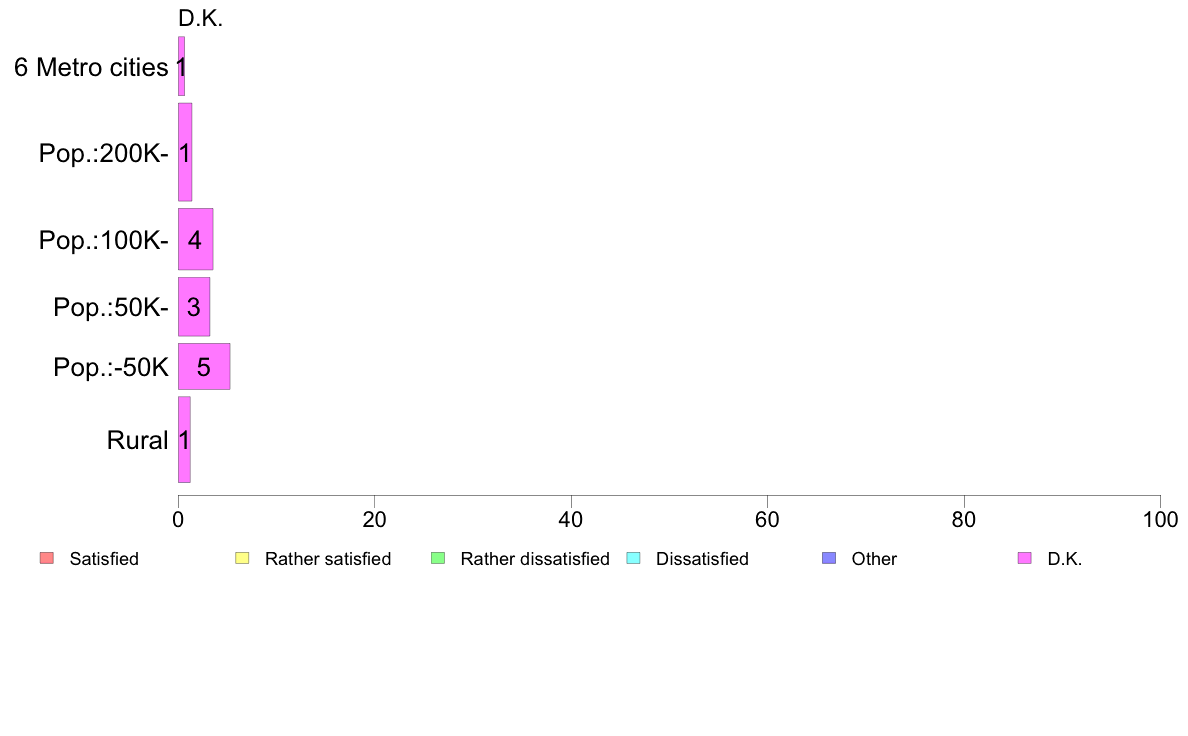Viewport: 1188px width, 736px height.
Task: Click the Pop.:-50K axis label
Action: pyautogui.click(x=111, y=368)
